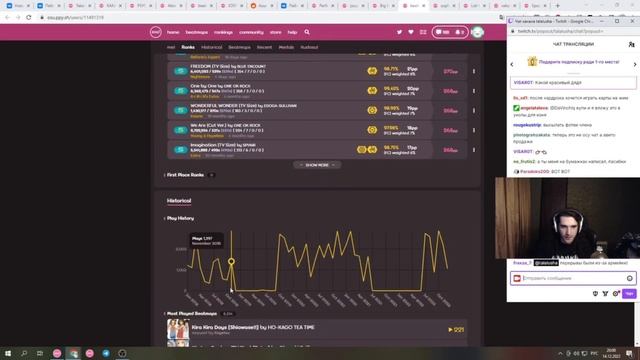This screenshot has height=360, width=640.
Task: Open Telegram from the taskbar
Action: [106, 353]
